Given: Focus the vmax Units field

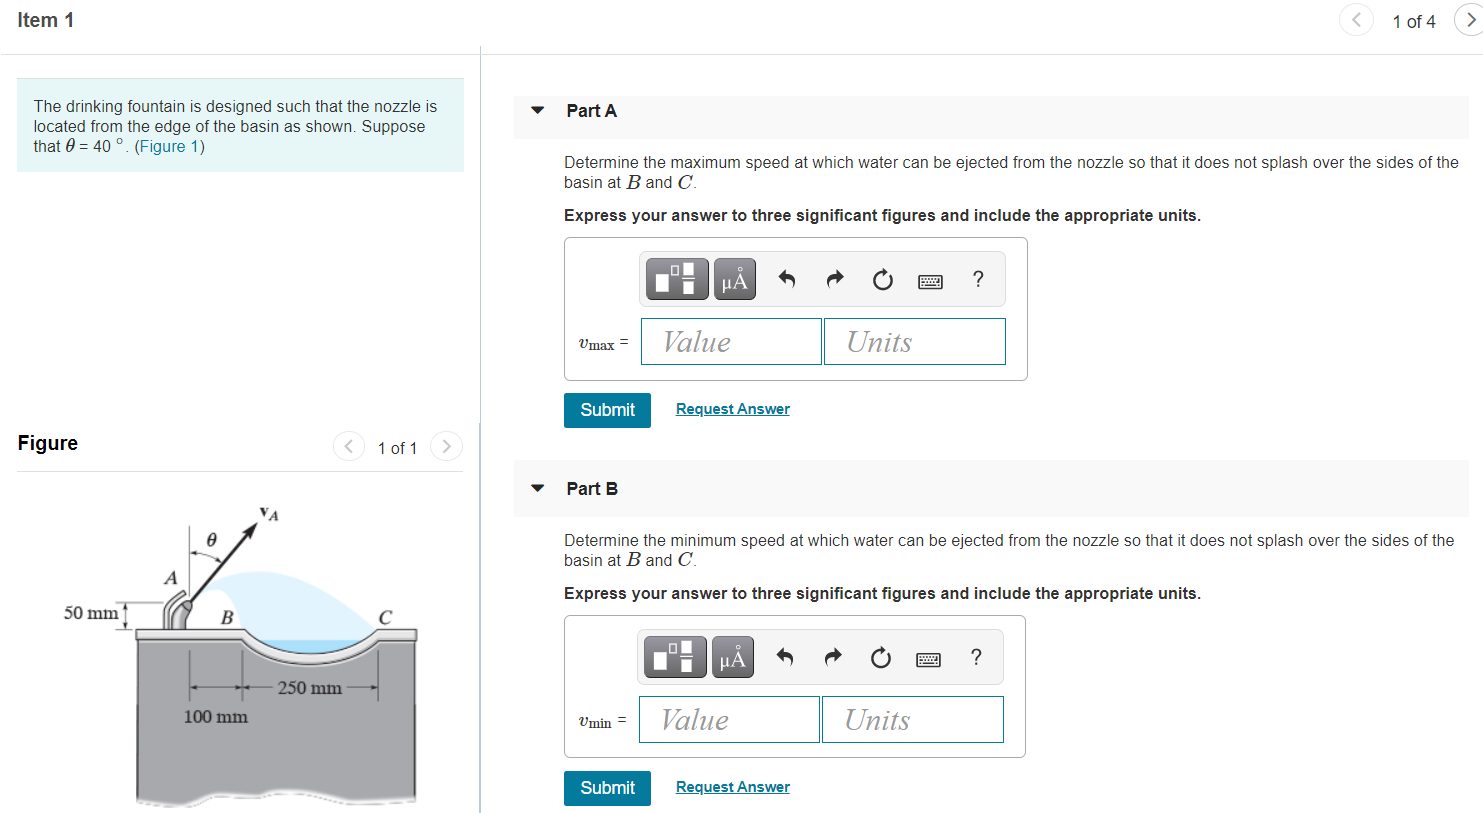Looking at the screenshot, I should pos(915,342).
